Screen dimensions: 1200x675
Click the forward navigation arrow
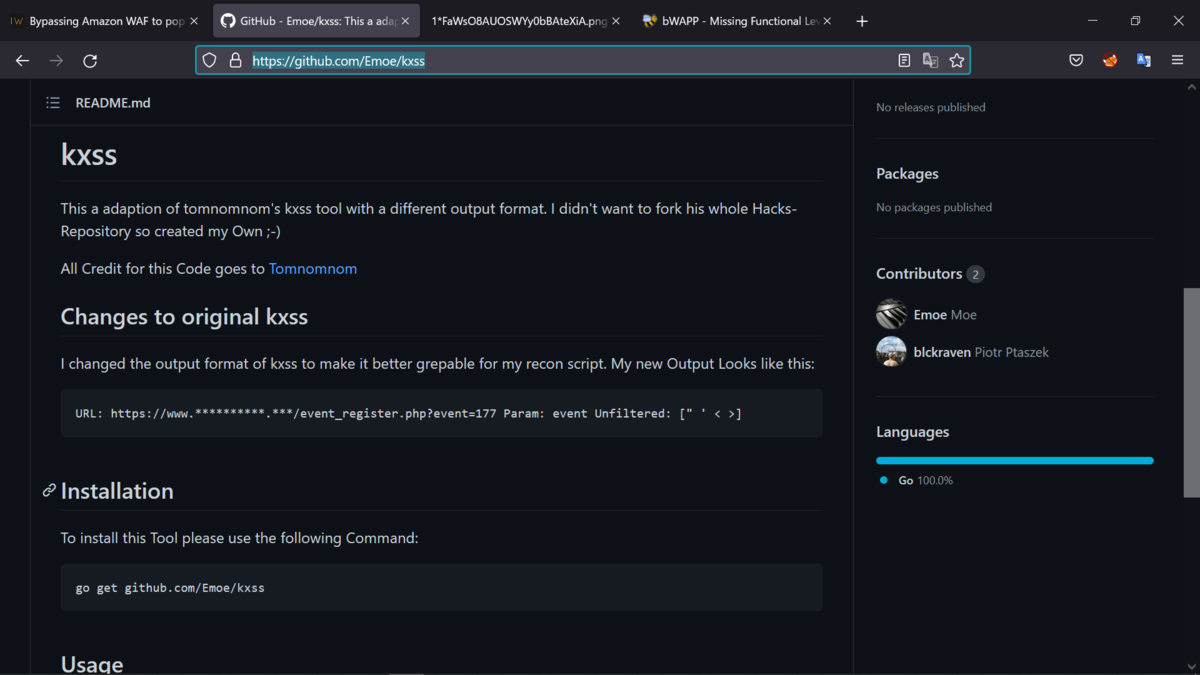[x=56, y=61]
